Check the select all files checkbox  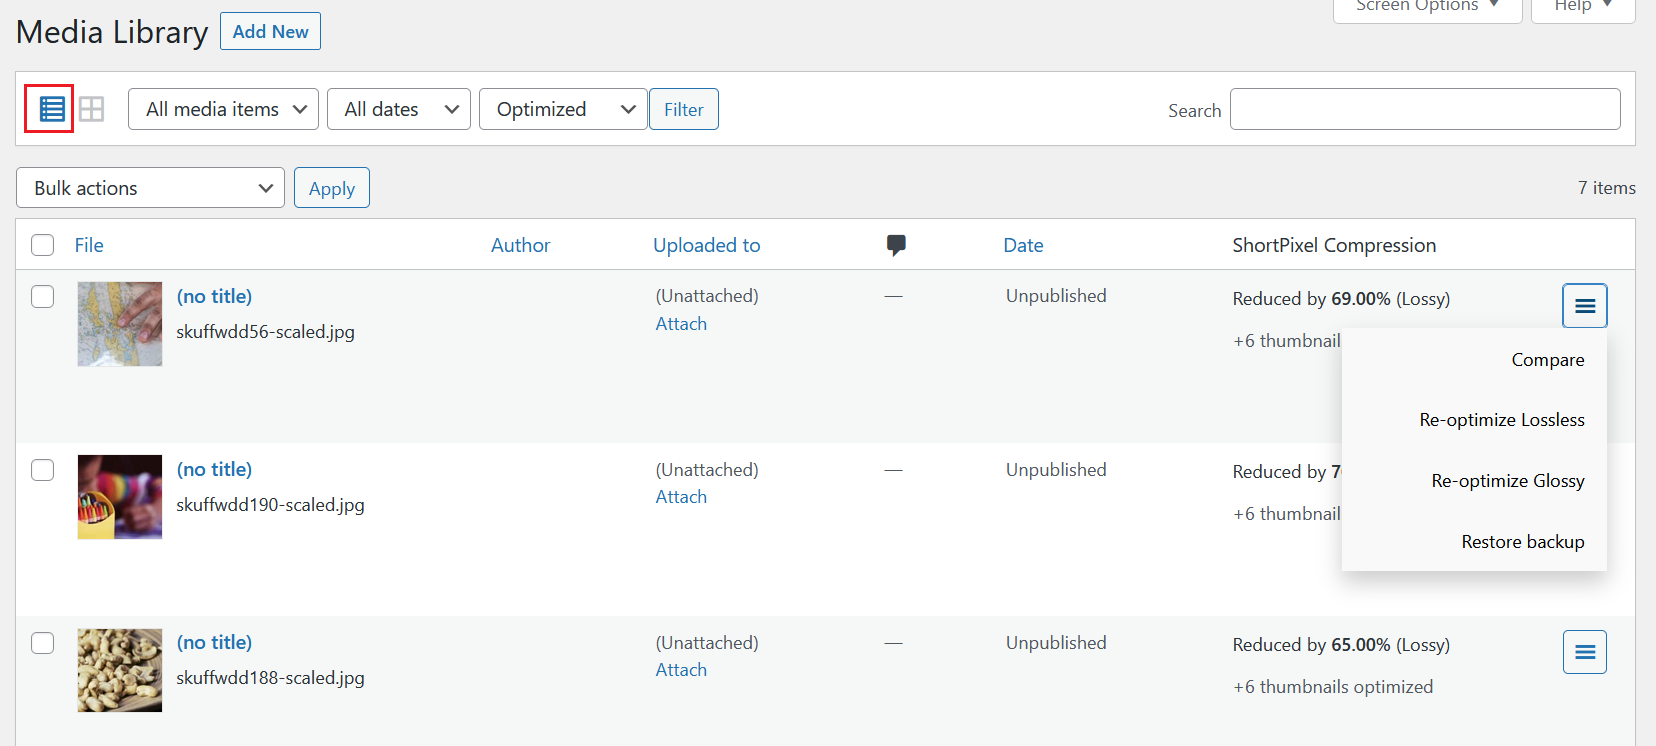pyautogui.click(x=42, y=245)
